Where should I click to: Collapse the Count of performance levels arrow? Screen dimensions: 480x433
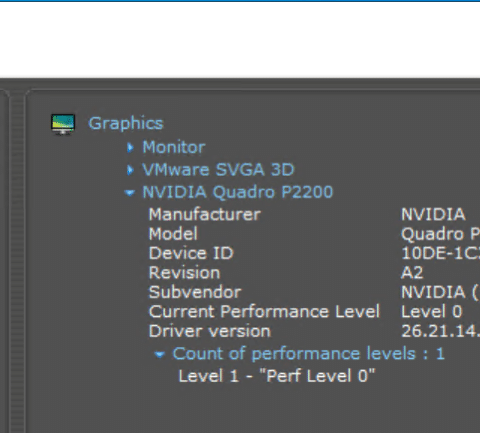(160, 354)
